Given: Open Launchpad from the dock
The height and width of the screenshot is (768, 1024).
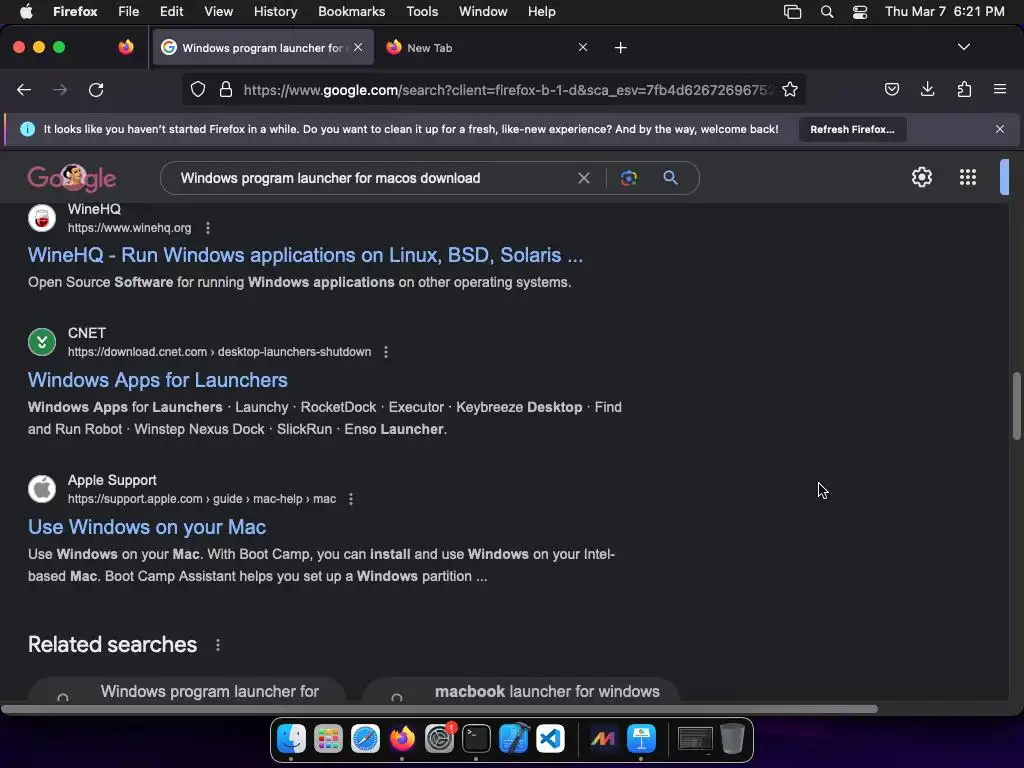Looking at the screenshot, I should (x=328, y=739).
